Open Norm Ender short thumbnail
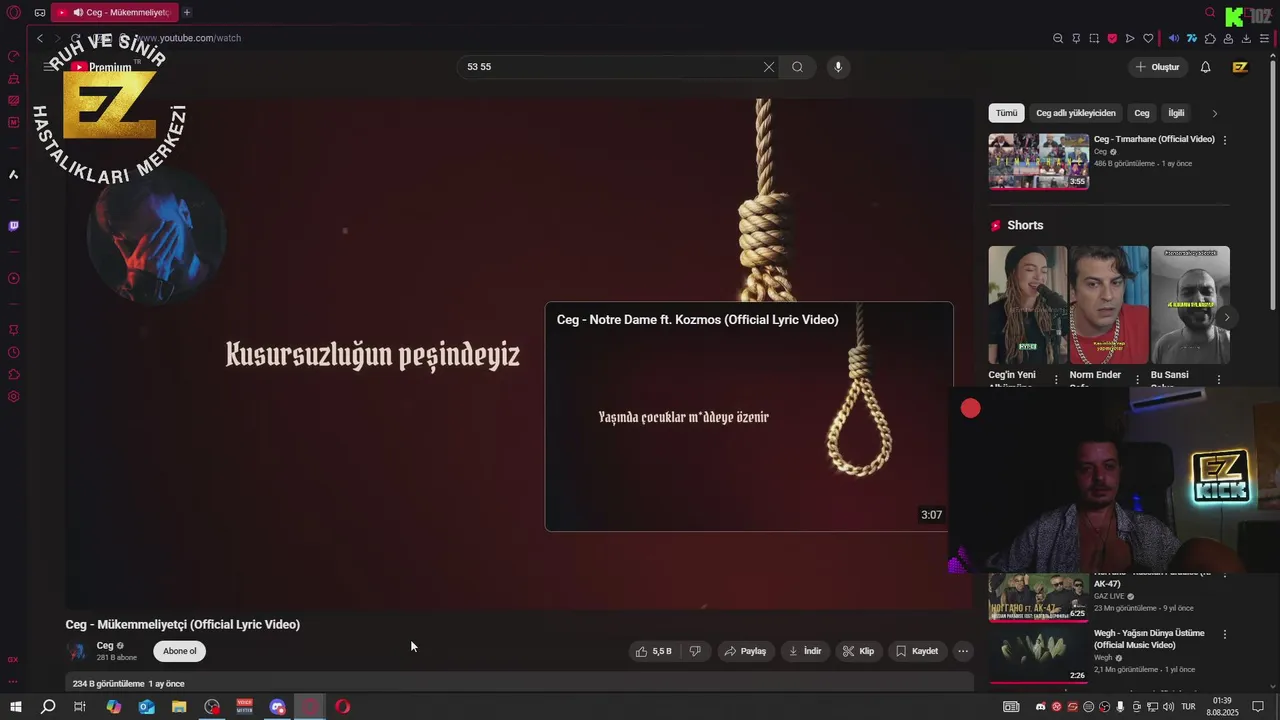This screenshot has width=1280, height=720. 1109,305
